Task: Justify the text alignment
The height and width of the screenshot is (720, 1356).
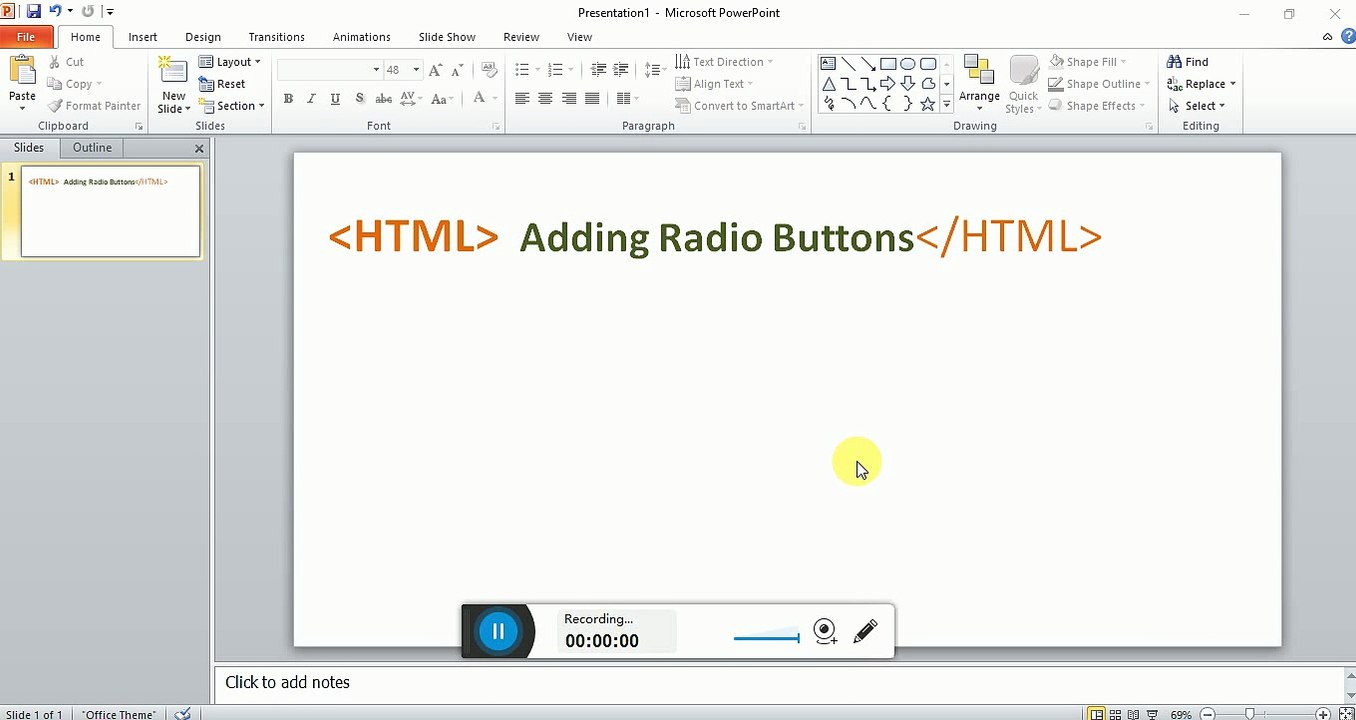Action: click(592, 98)
